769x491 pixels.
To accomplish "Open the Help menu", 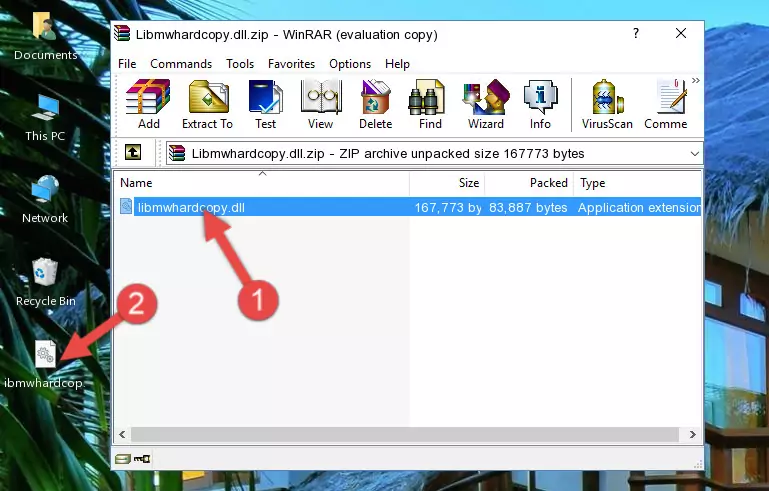I will 397,64.
